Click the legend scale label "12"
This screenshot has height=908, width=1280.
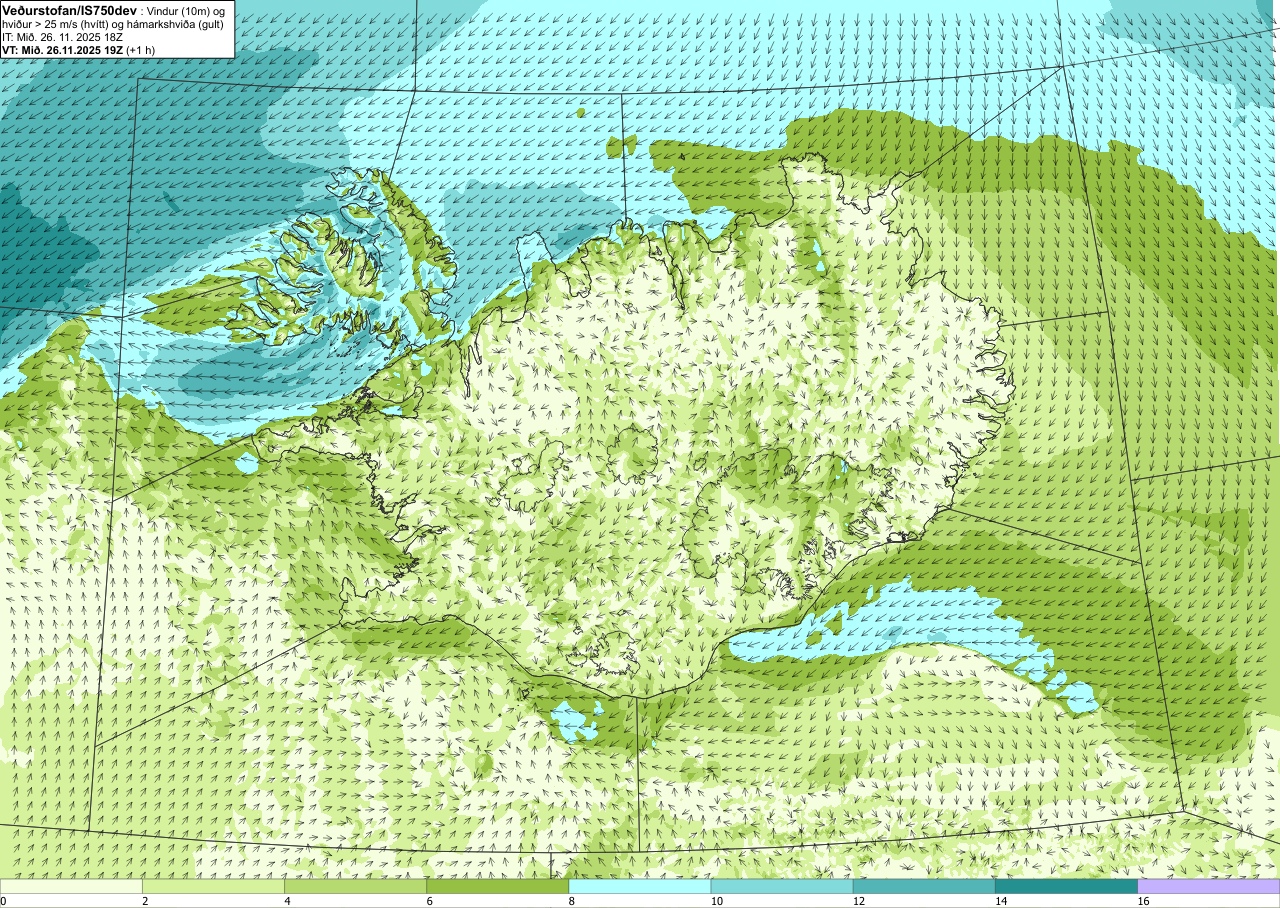[858, 901]
